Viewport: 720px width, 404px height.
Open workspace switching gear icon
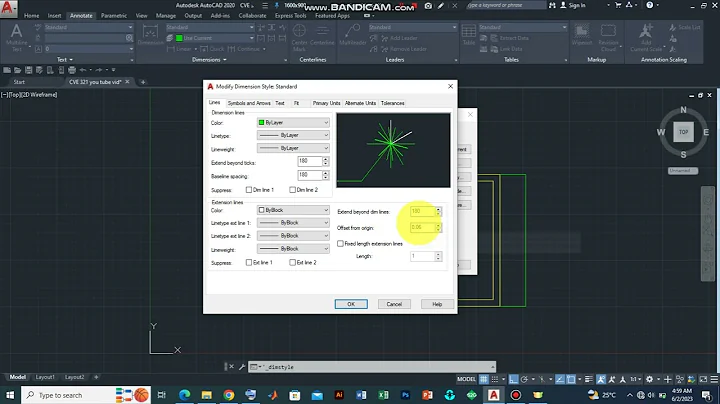pos(649,379)
